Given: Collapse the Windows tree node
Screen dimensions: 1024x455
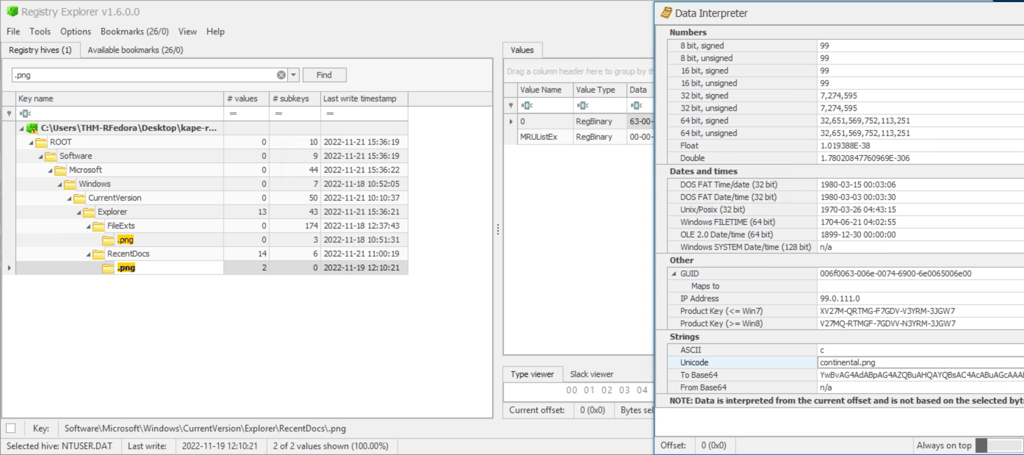Looking at the screenshot, I should point(59,184).
